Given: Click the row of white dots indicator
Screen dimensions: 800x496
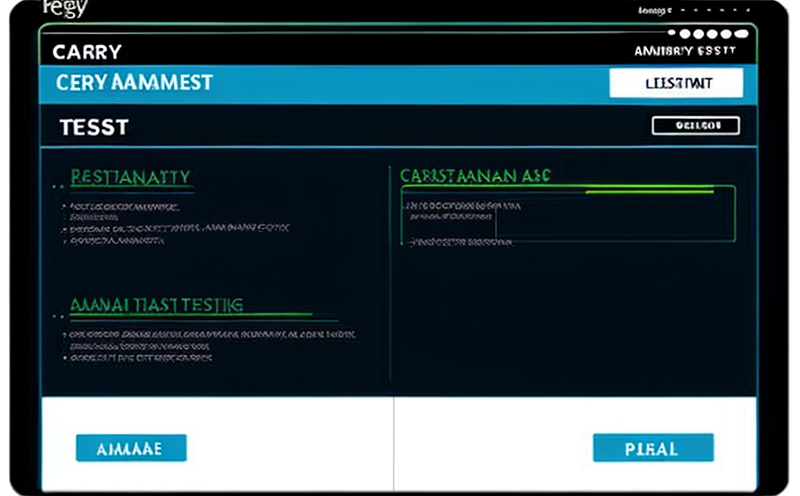Looking at the screenshot, I should [x=708, y=34].
